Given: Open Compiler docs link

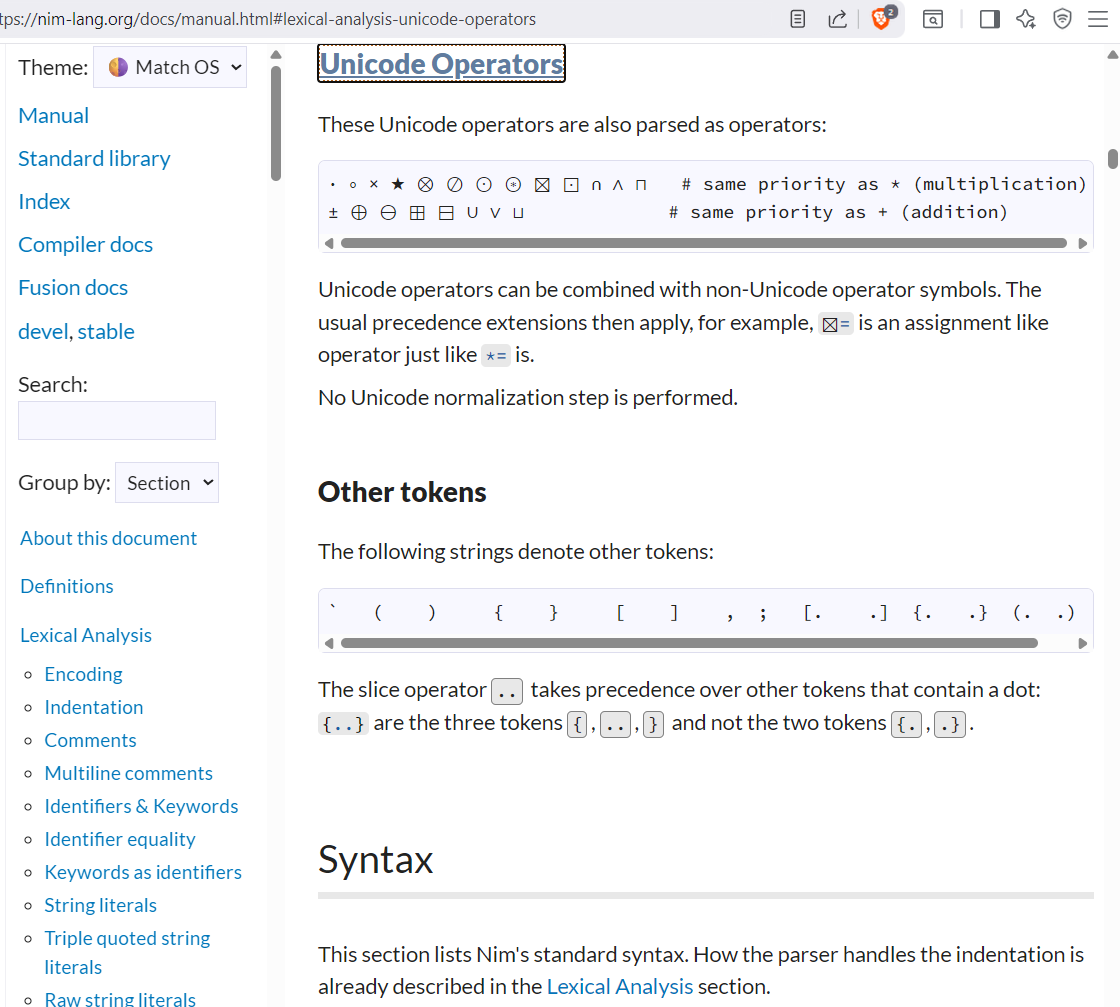Looking at the screenshot, I should [86, 245].
